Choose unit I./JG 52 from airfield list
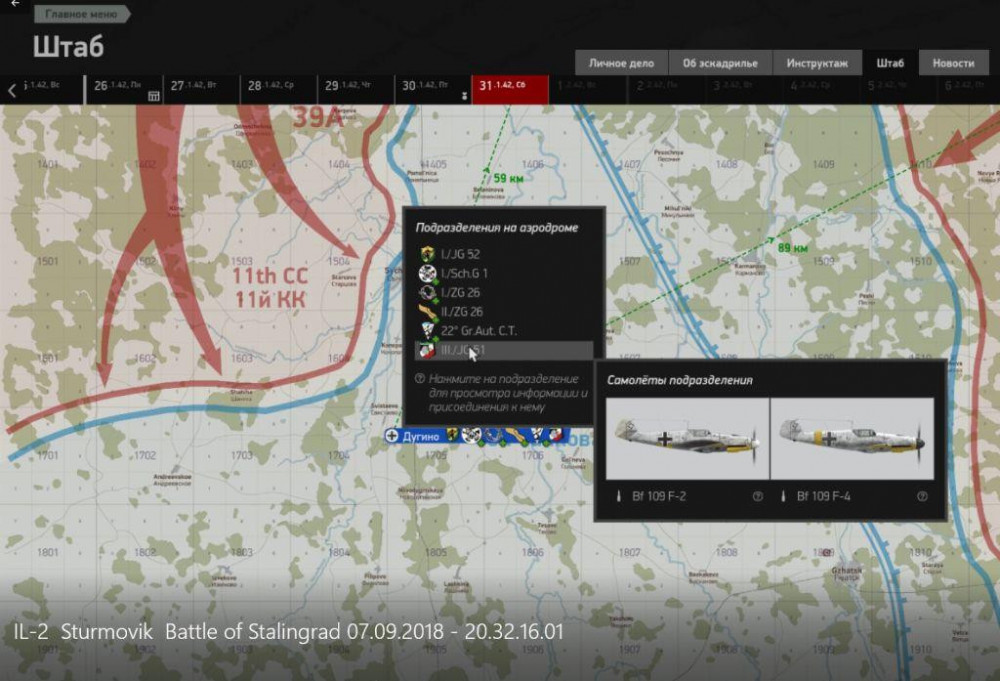Image resolution: width=1000 pixels, height=681 pixels. 504,254
